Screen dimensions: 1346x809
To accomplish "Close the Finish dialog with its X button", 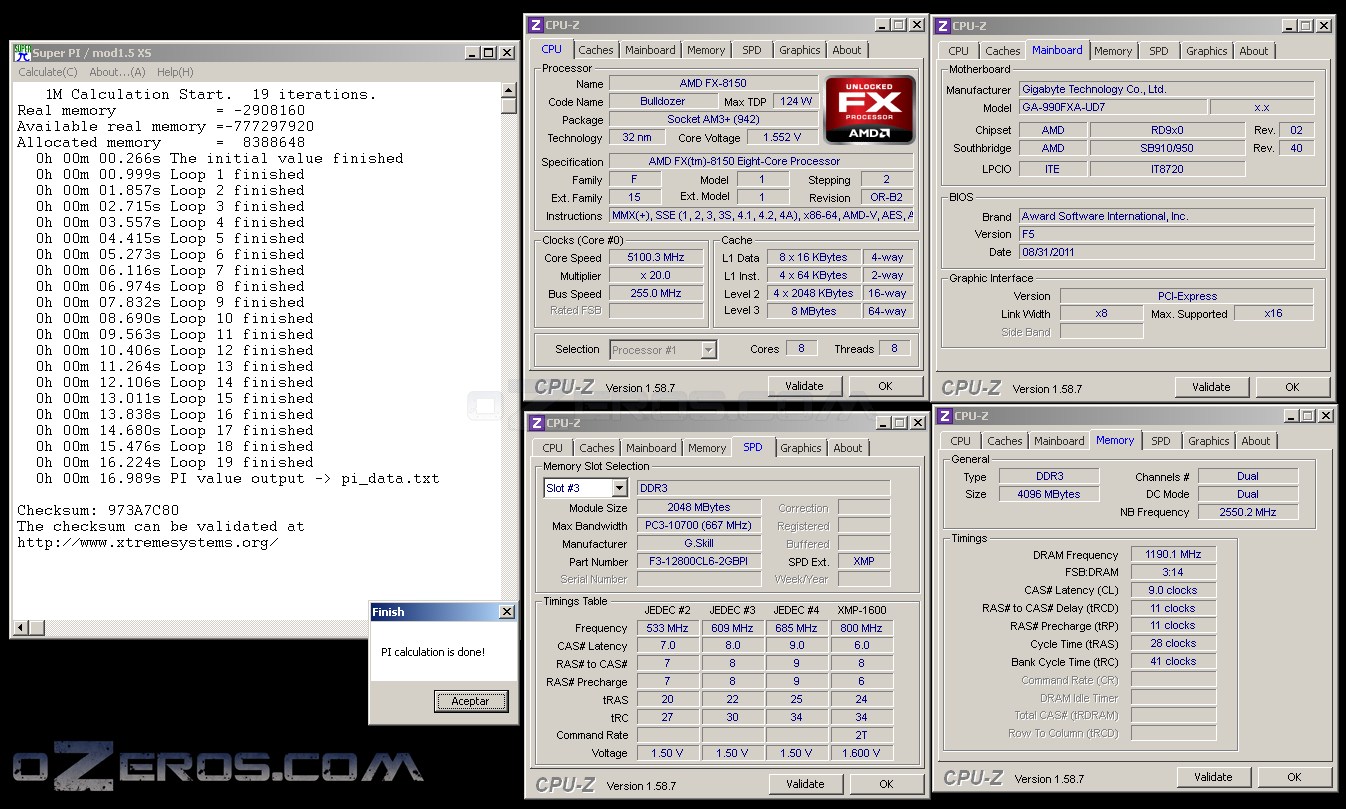I will tap(506, 612).
